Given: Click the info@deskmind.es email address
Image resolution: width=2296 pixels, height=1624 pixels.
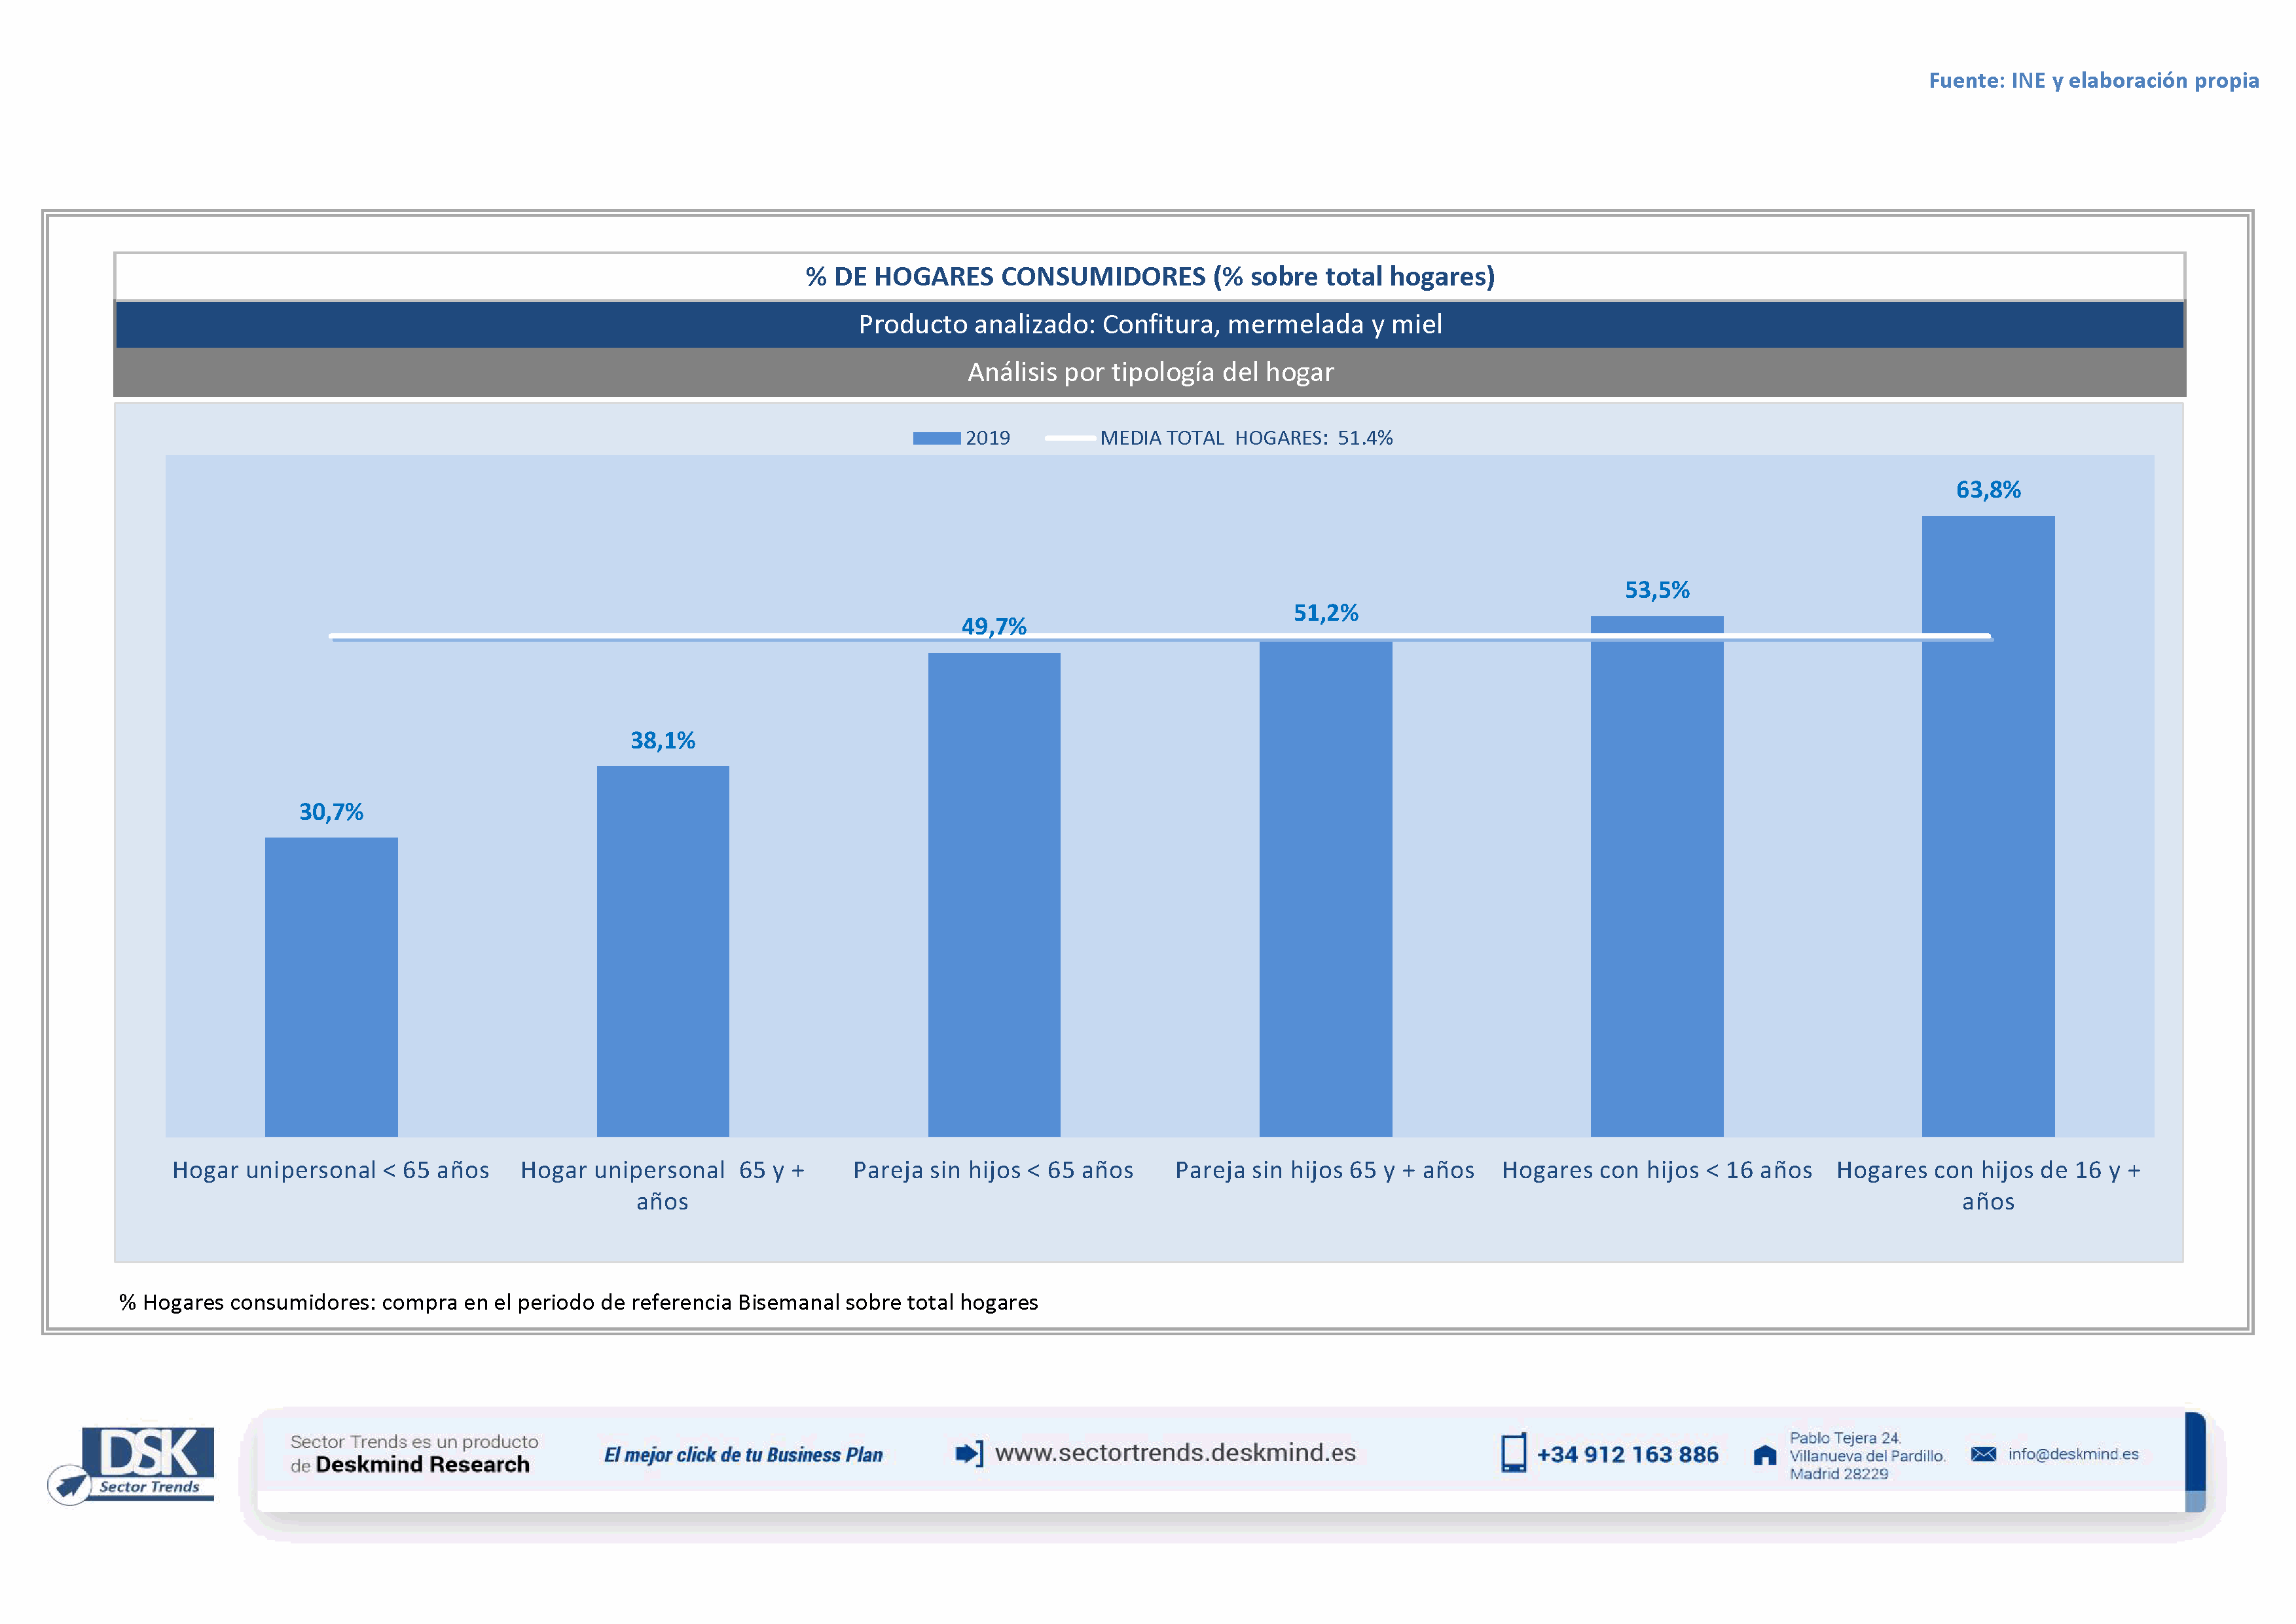Looking at the screenshot, I should 2073,1454.
